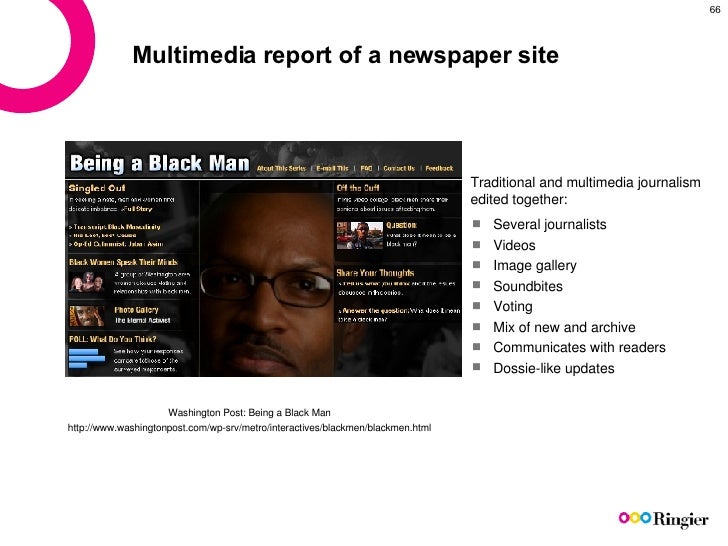
Task: Select caption 'Washington Post: Being a Black Man'
Action: coord(249,412)
